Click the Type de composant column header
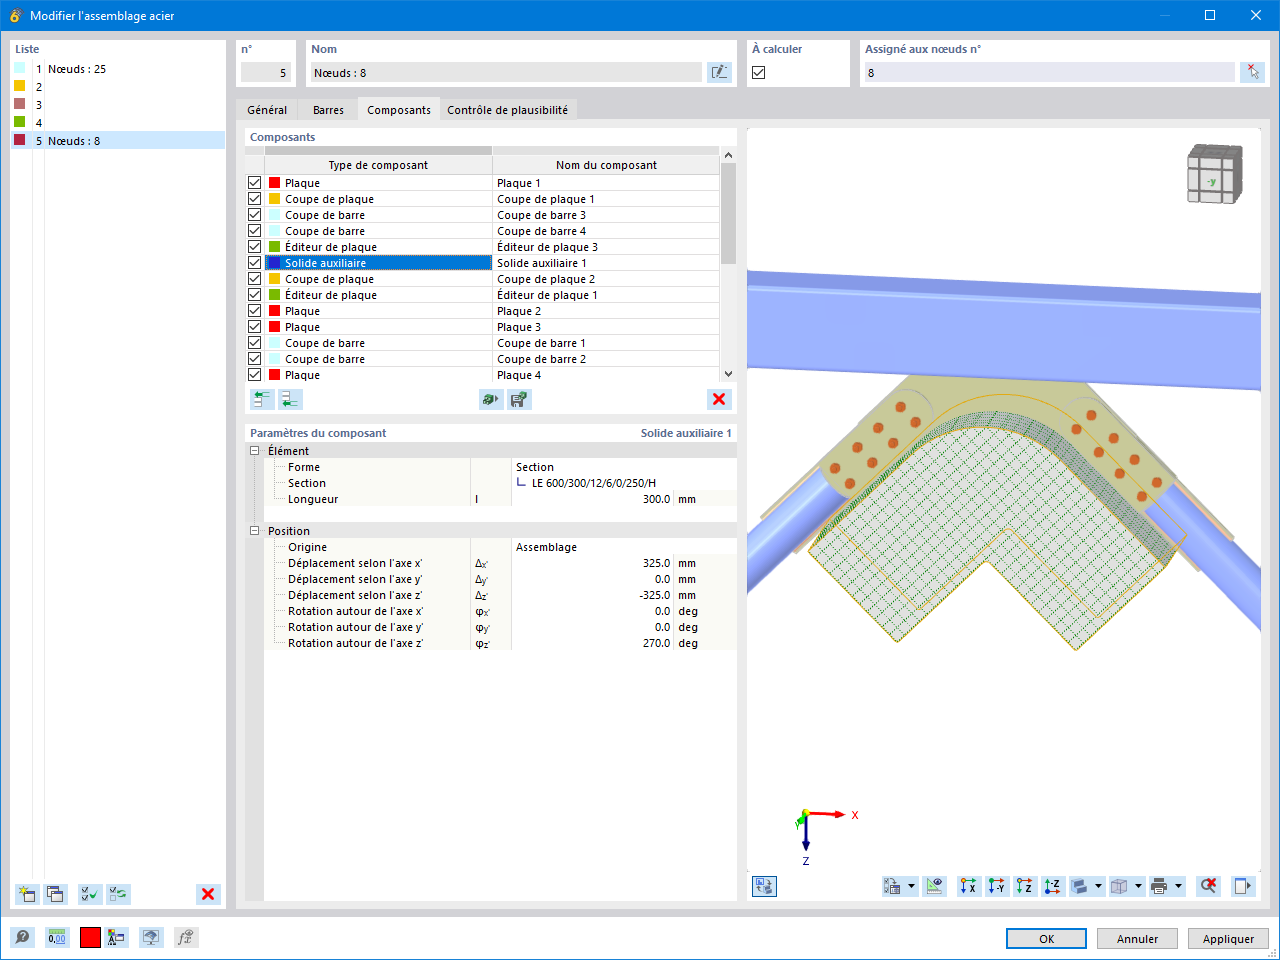 coord(378,165)
